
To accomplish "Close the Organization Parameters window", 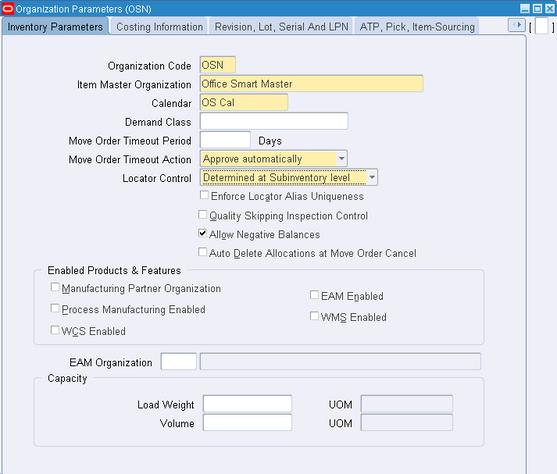I will pos(549,9).
